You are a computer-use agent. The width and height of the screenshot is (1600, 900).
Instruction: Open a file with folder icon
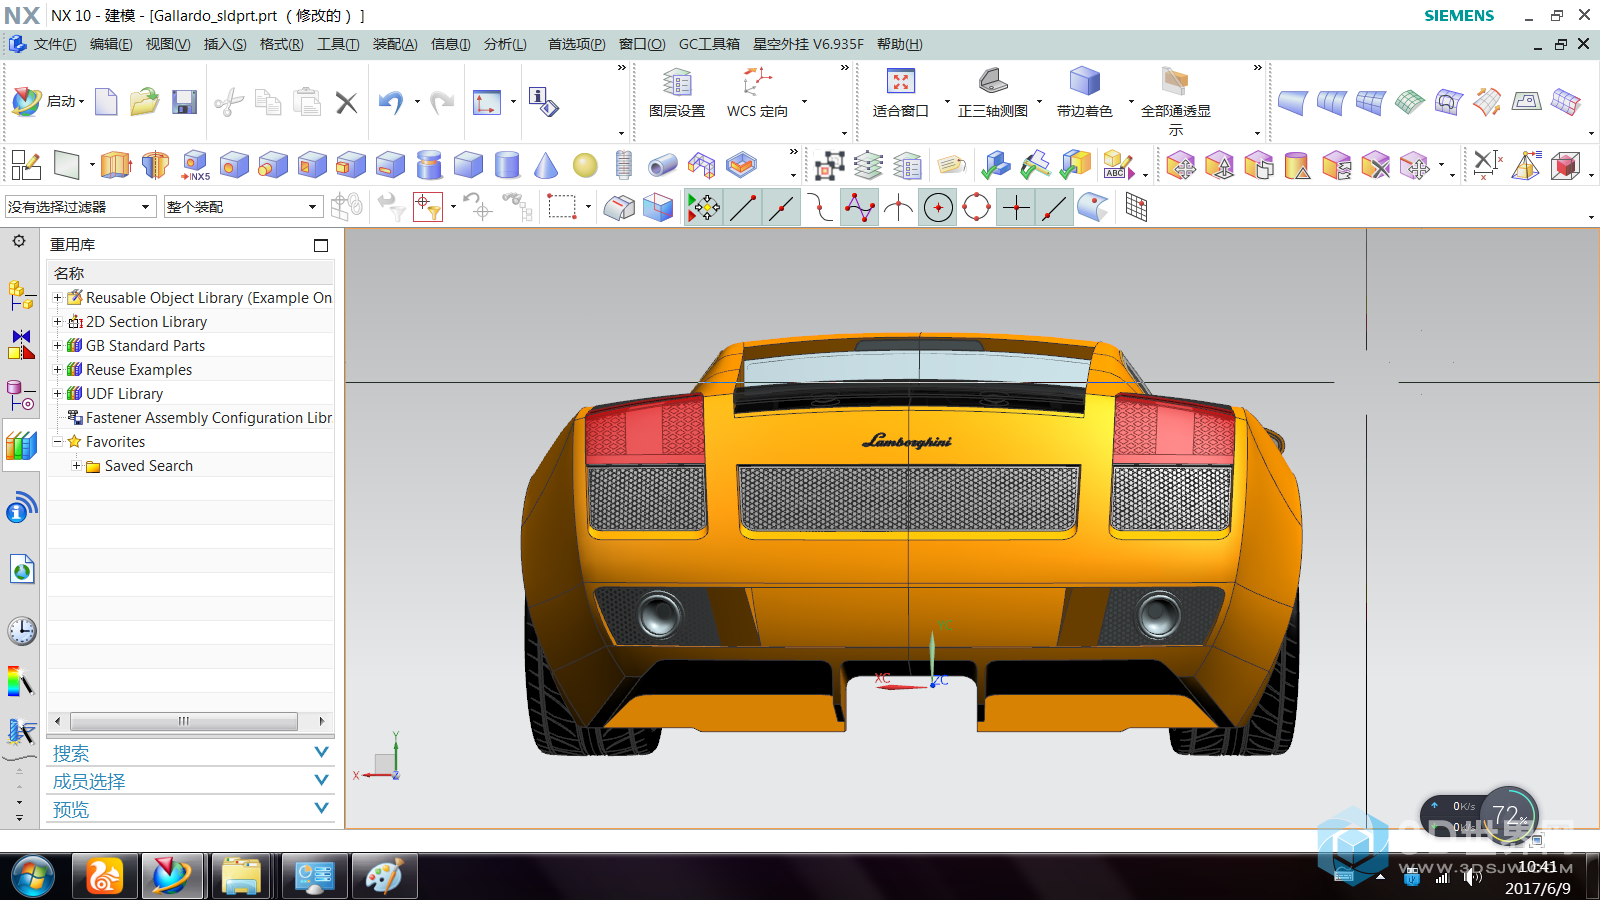click(144, 102)
